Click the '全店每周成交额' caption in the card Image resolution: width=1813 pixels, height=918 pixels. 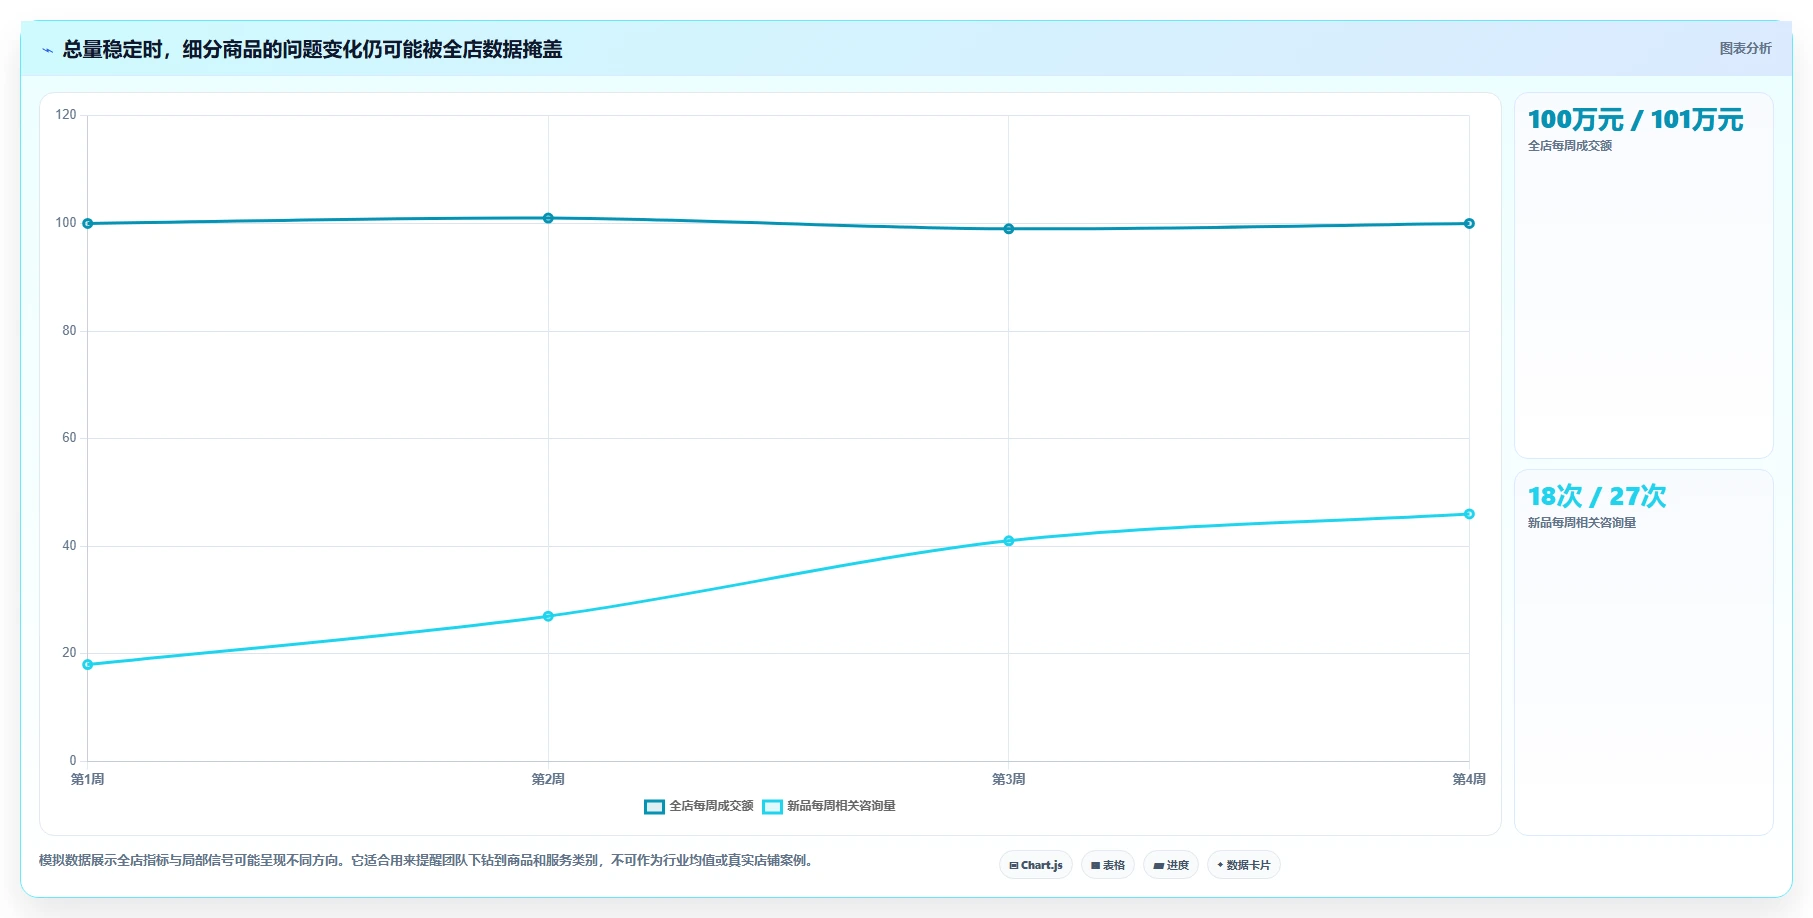(1570, 146)
